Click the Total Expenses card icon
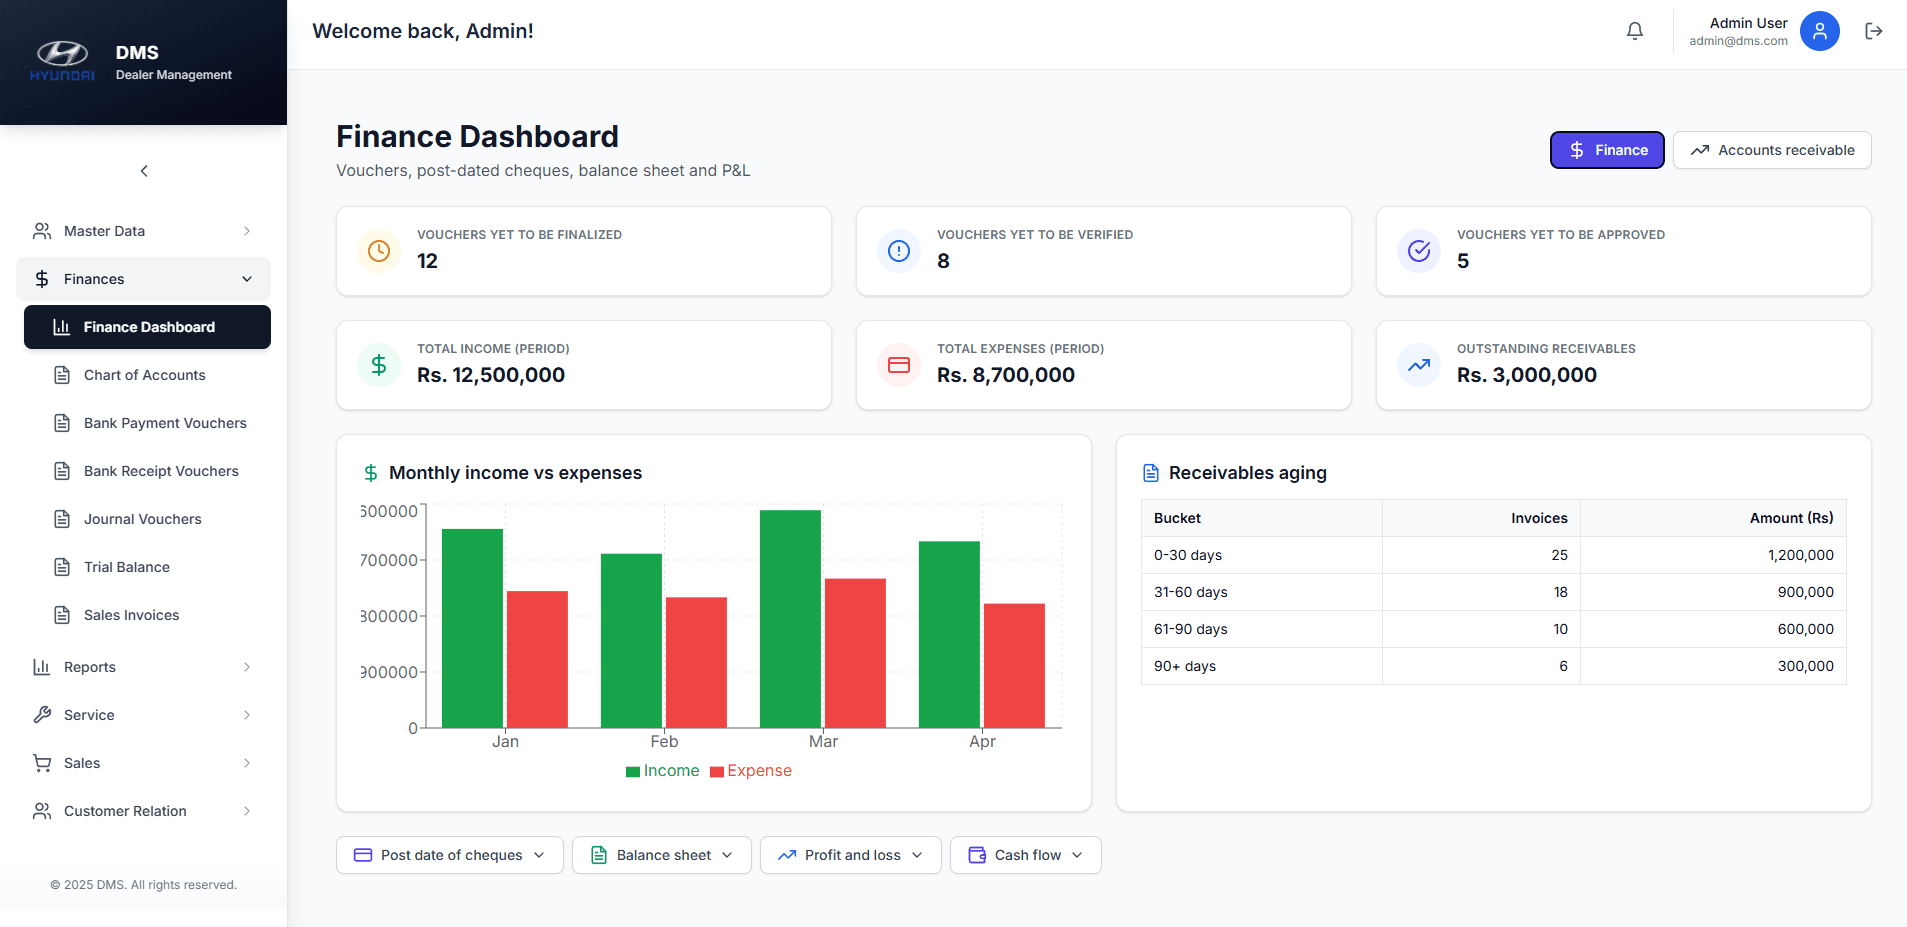This screenshot has height=927, width=1907. [898, 365]
